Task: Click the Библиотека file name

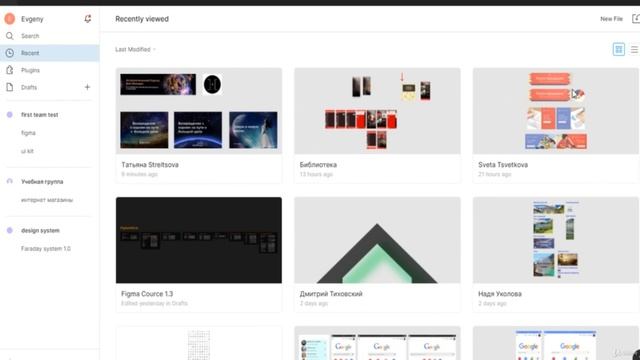Action: [x=318, y=165]
